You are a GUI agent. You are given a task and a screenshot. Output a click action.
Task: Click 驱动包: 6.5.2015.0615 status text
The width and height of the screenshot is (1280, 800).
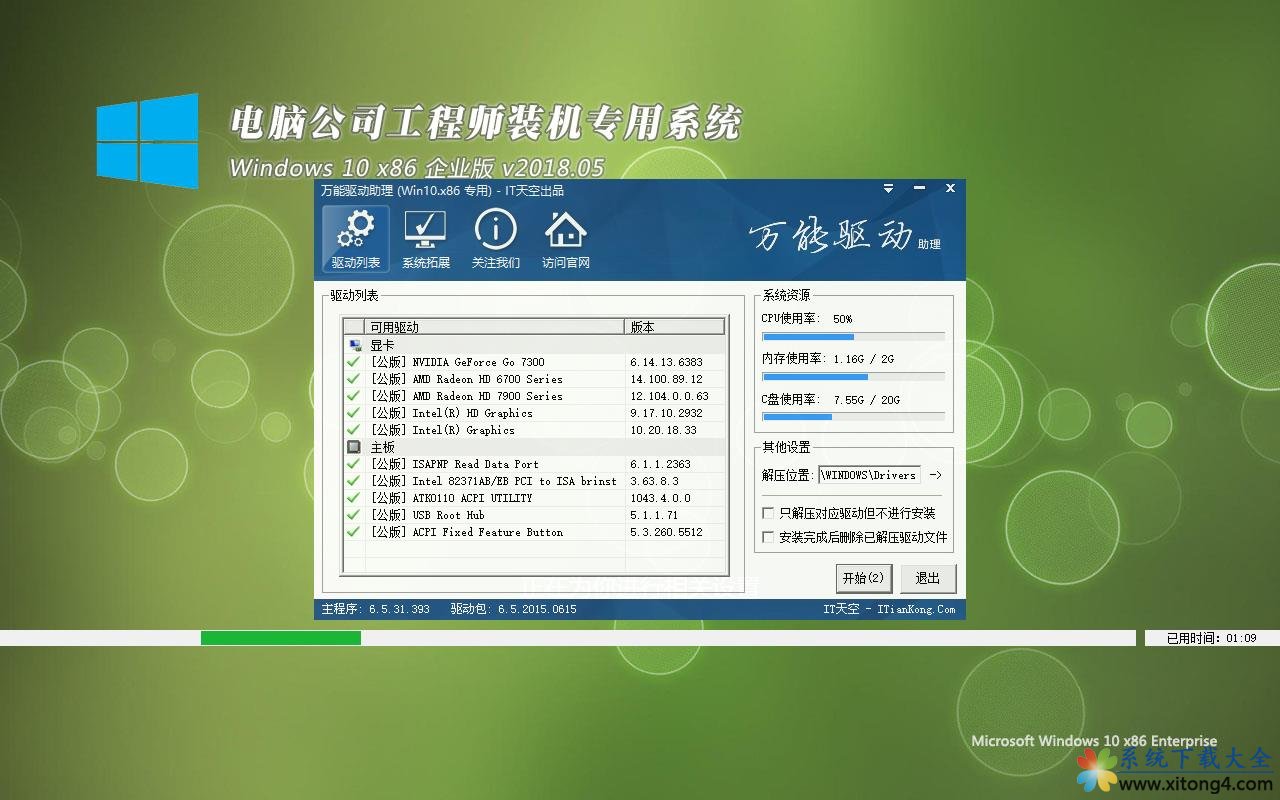pyautogui.click(x=513, y=609)
